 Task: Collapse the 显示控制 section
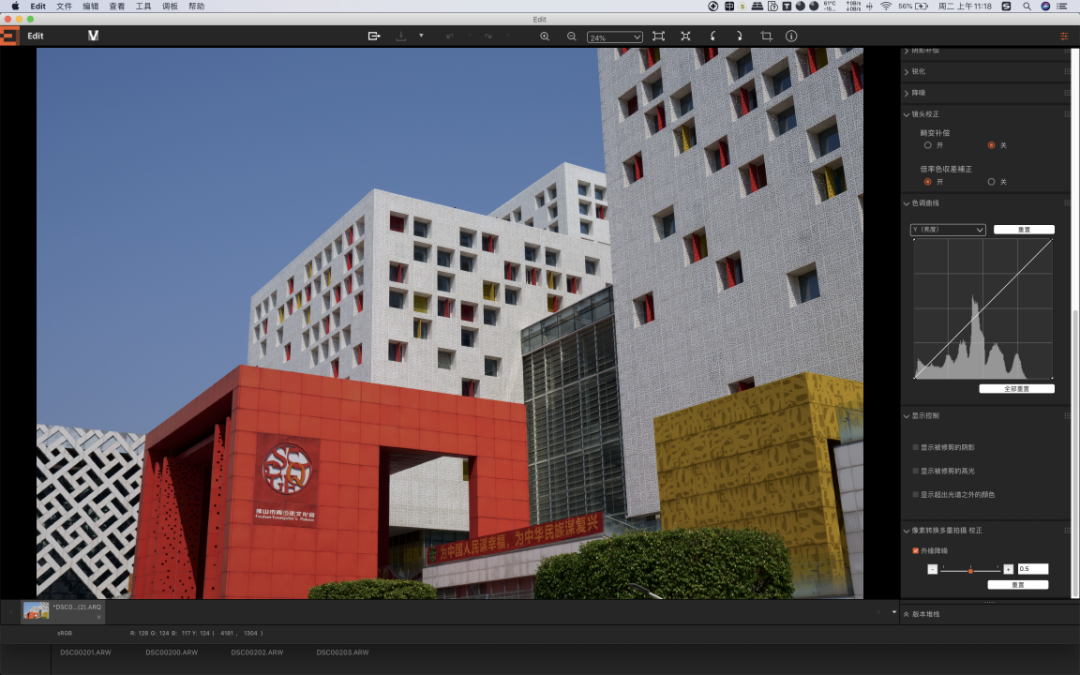point(906,416)
